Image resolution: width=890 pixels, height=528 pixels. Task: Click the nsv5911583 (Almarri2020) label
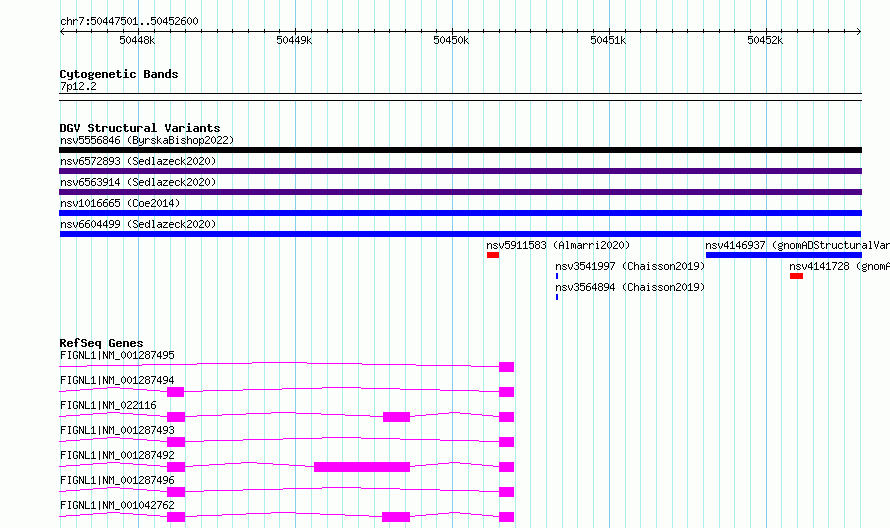tap(558, 245)
